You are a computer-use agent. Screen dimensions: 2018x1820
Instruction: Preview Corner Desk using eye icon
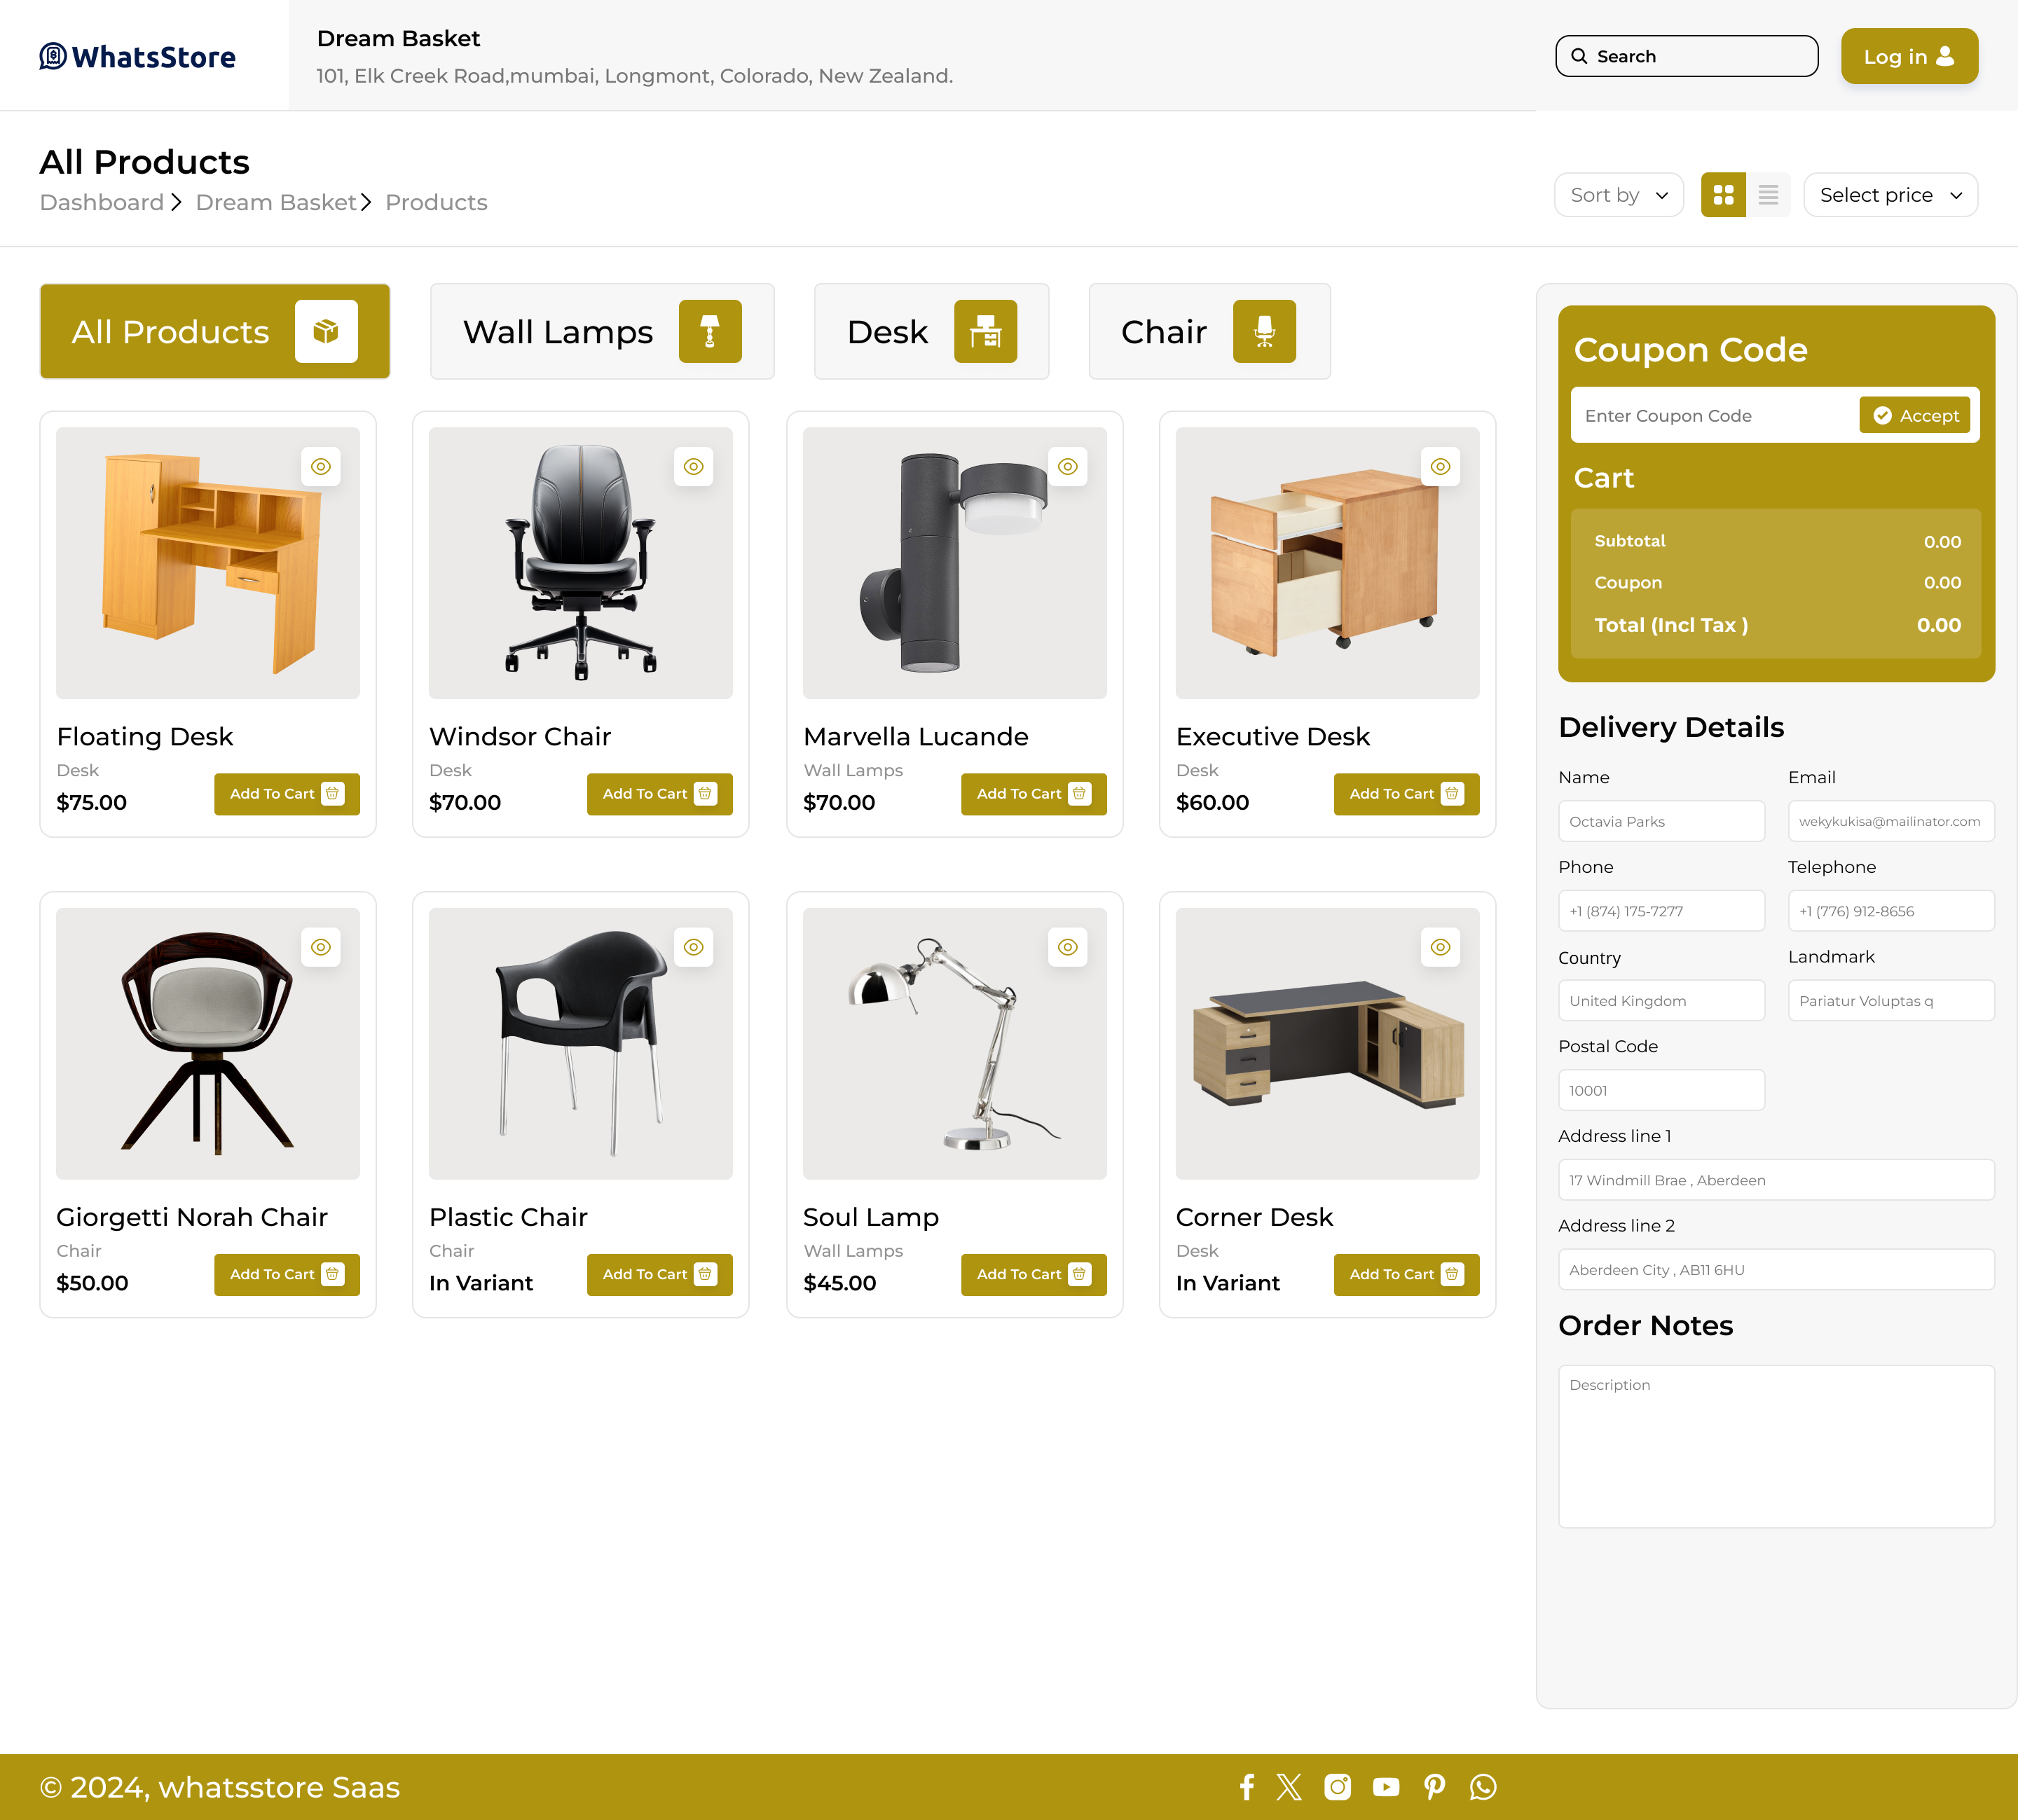click(x=1440, y=947)
